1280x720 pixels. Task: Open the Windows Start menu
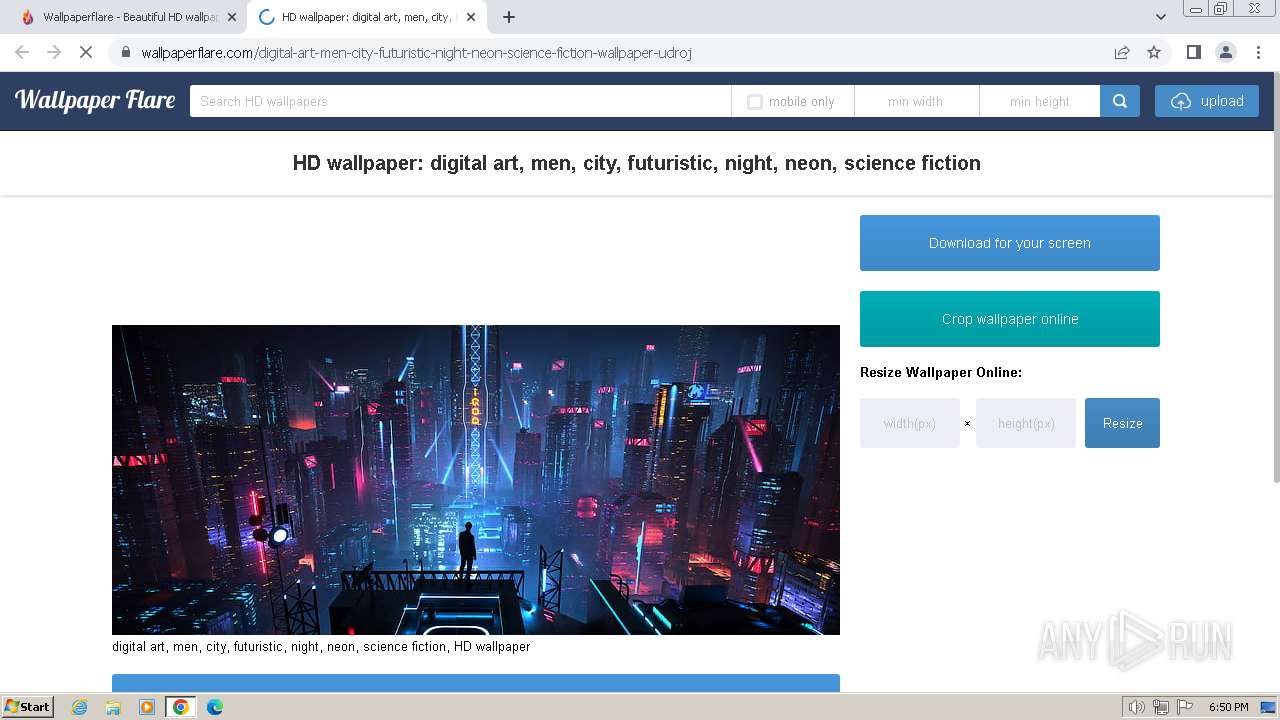[27, 707]
